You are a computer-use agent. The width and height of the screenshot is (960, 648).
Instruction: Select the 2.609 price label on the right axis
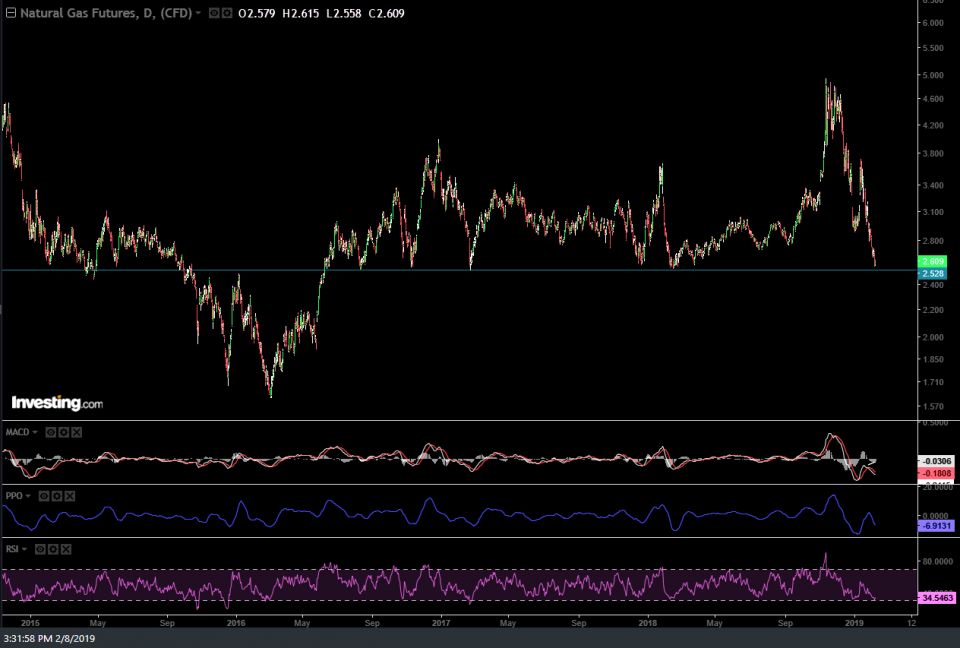pos(933,261)
